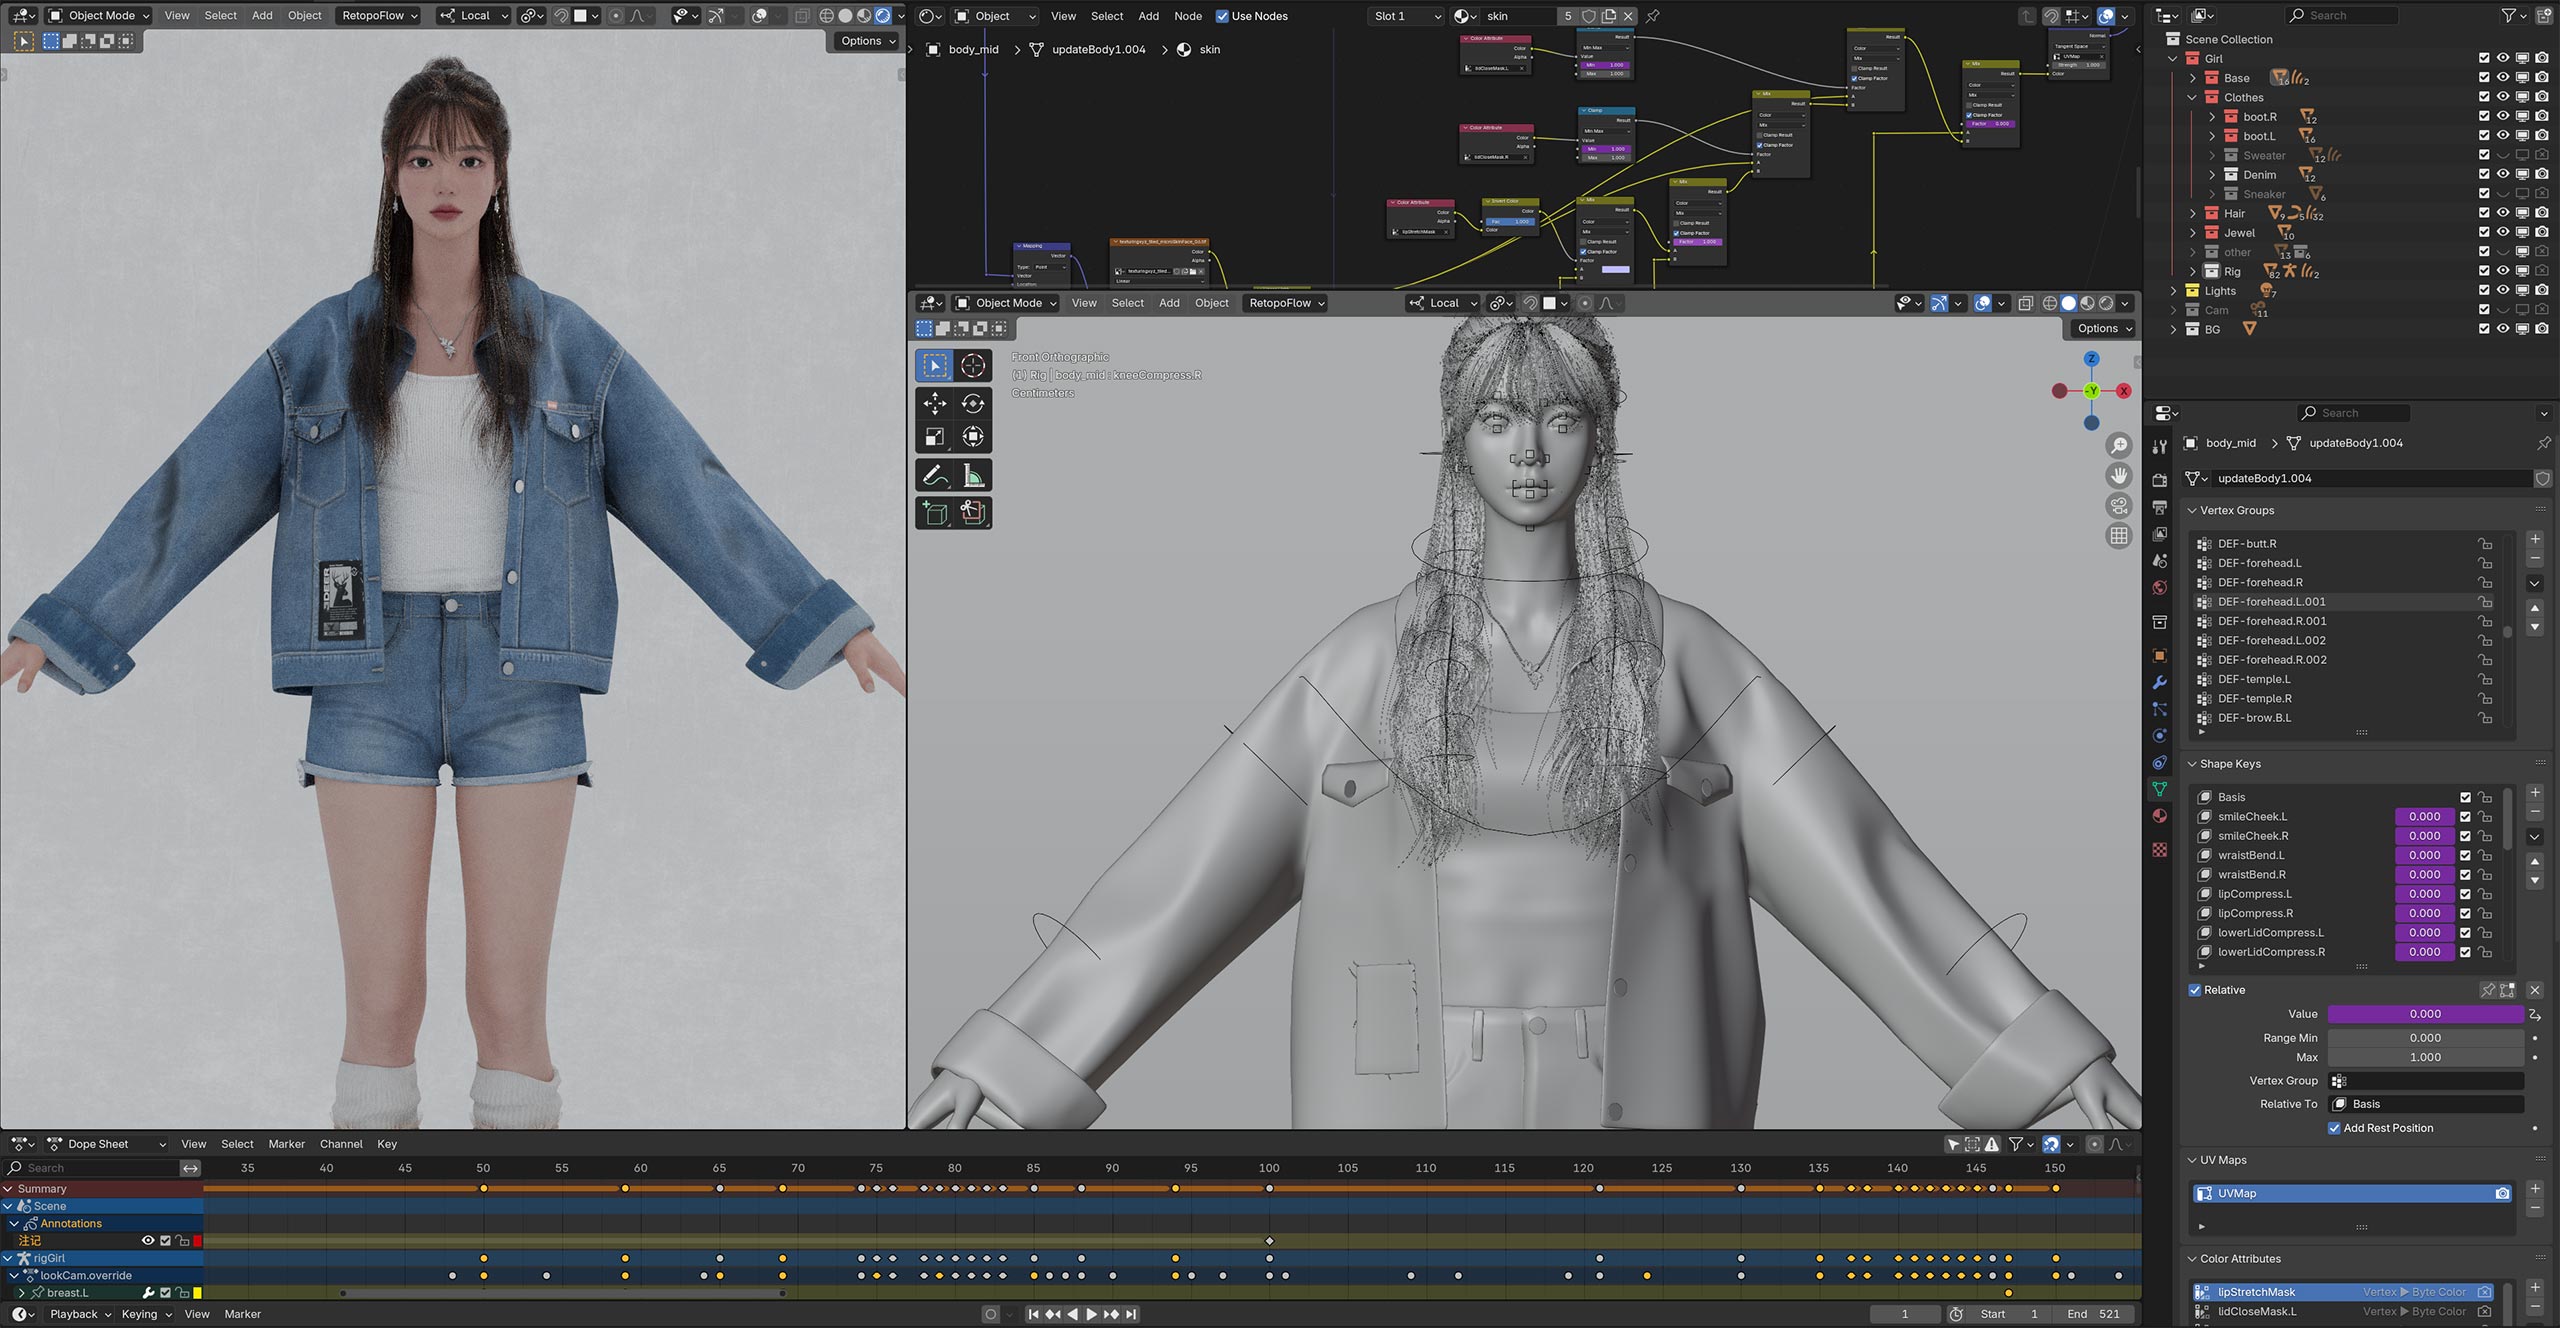Open the Channel menu in Dope Sheet
2560x1328 pixels.
point(341,1144)
